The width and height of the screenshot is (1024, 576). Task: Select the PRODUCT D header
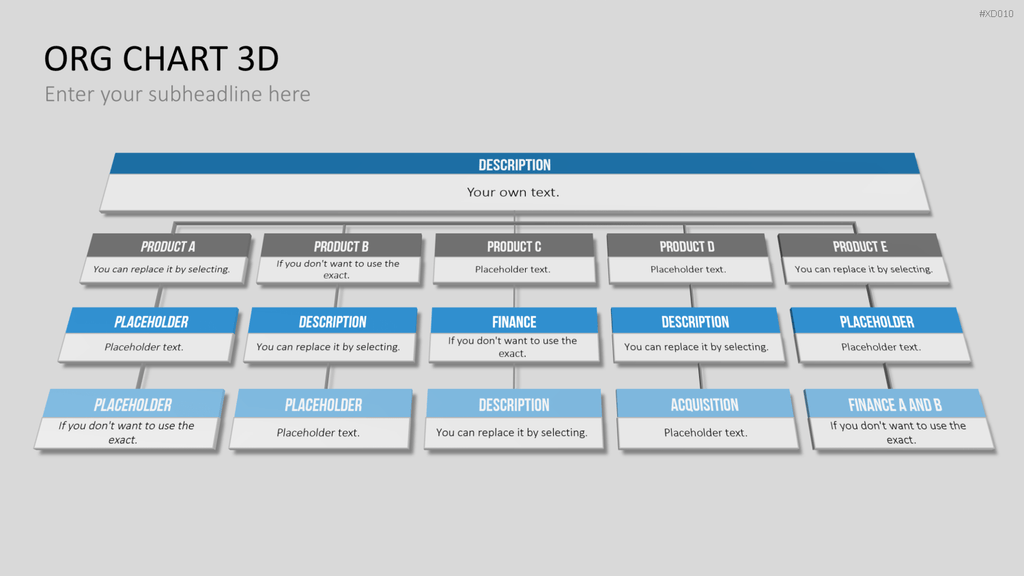687,246
